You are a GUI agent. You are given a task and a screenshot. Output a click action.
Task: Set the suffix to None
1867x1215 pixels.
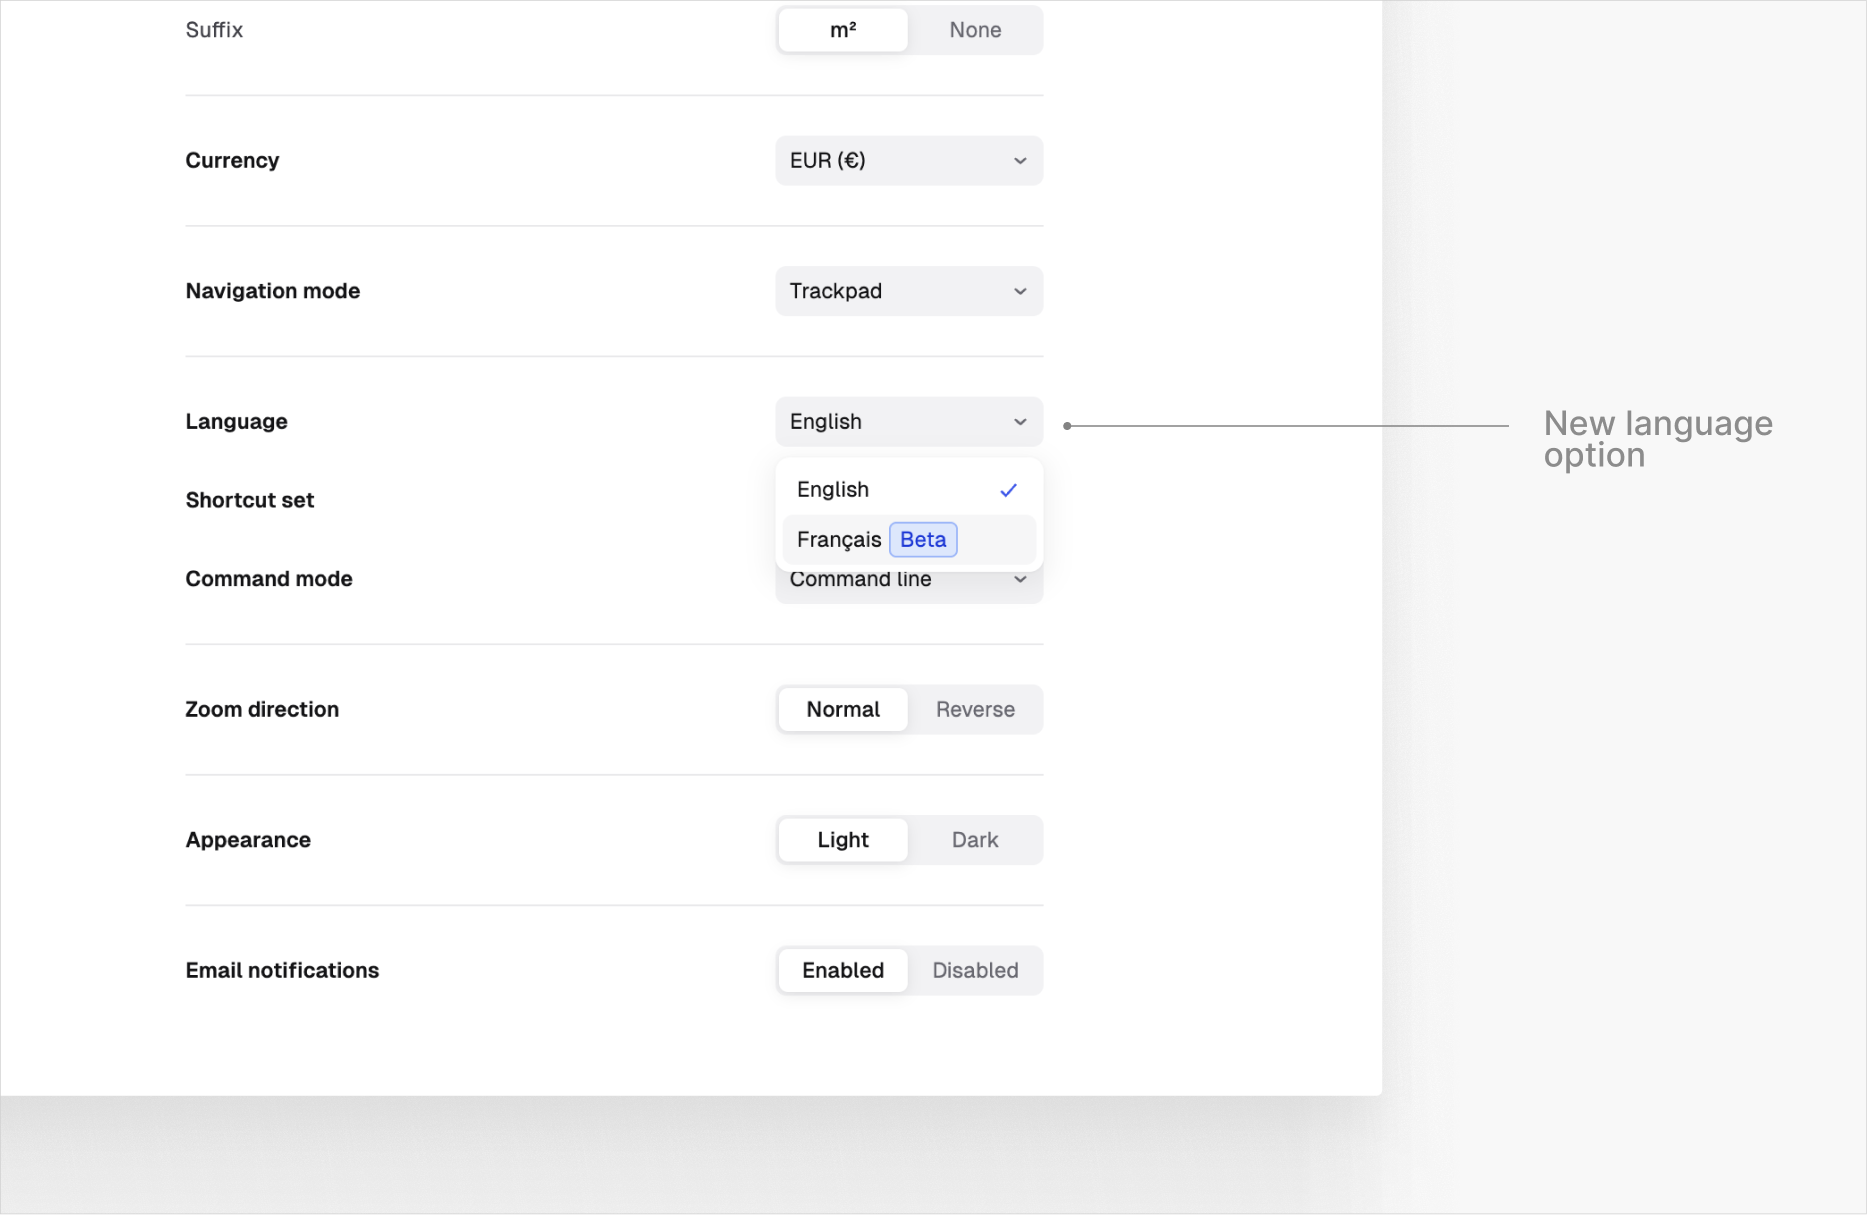click(975, 30)
